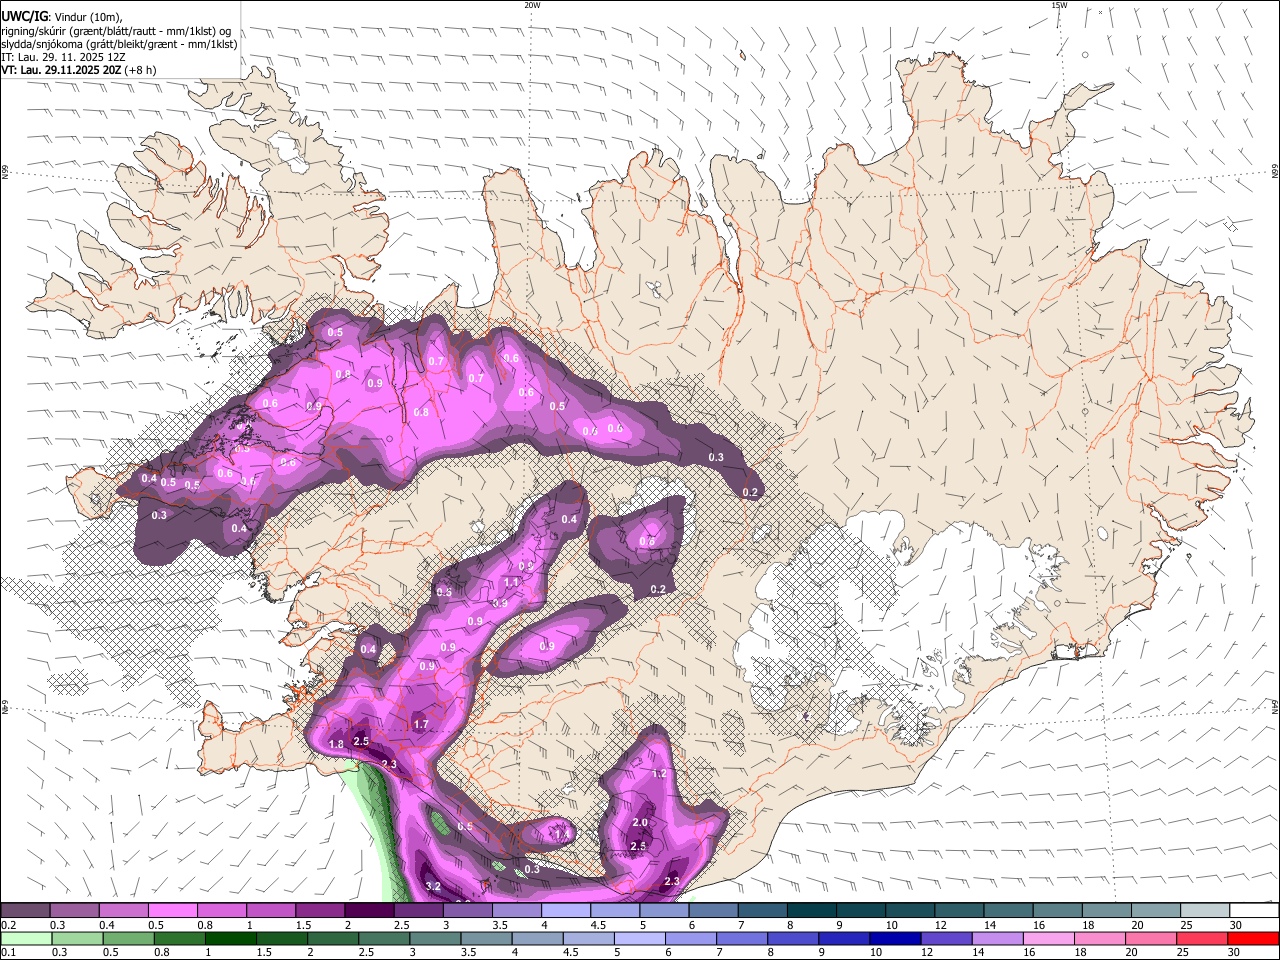The width and height of the screenshot is (1280, 960).
Task: Click the lower legend swatch starting at 25
Action: coord(1201,938)
